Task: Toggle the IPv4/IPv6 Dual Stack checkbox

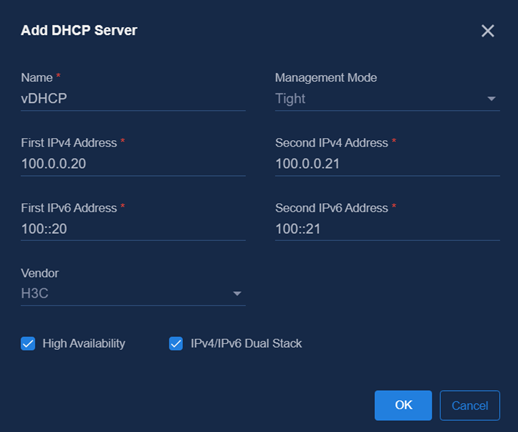Action: coord(176,343)
